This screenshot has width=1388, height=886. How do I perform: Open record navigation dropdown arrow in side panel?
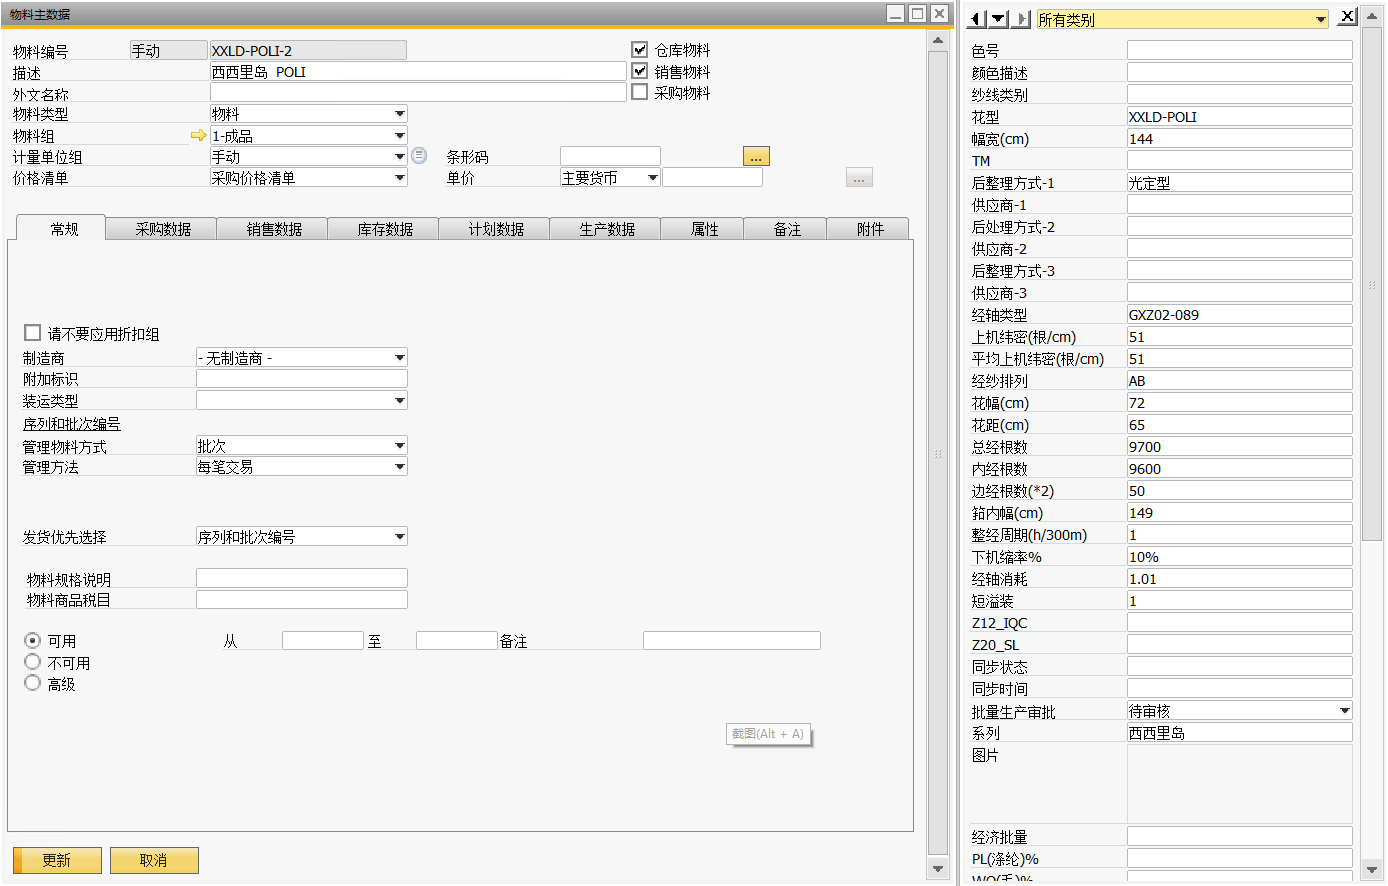click(x=998, y=18)
